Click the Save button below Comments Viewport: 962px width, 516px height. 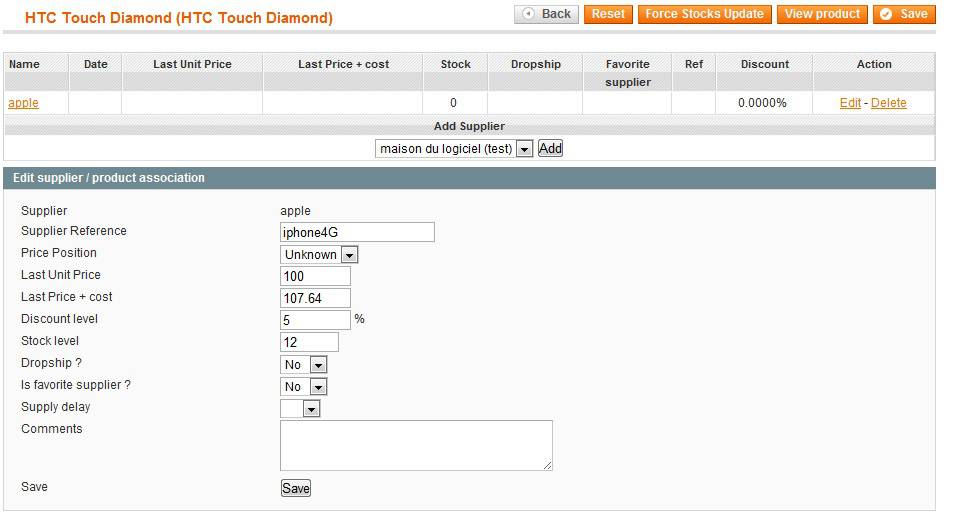click(x=296, y=488)
